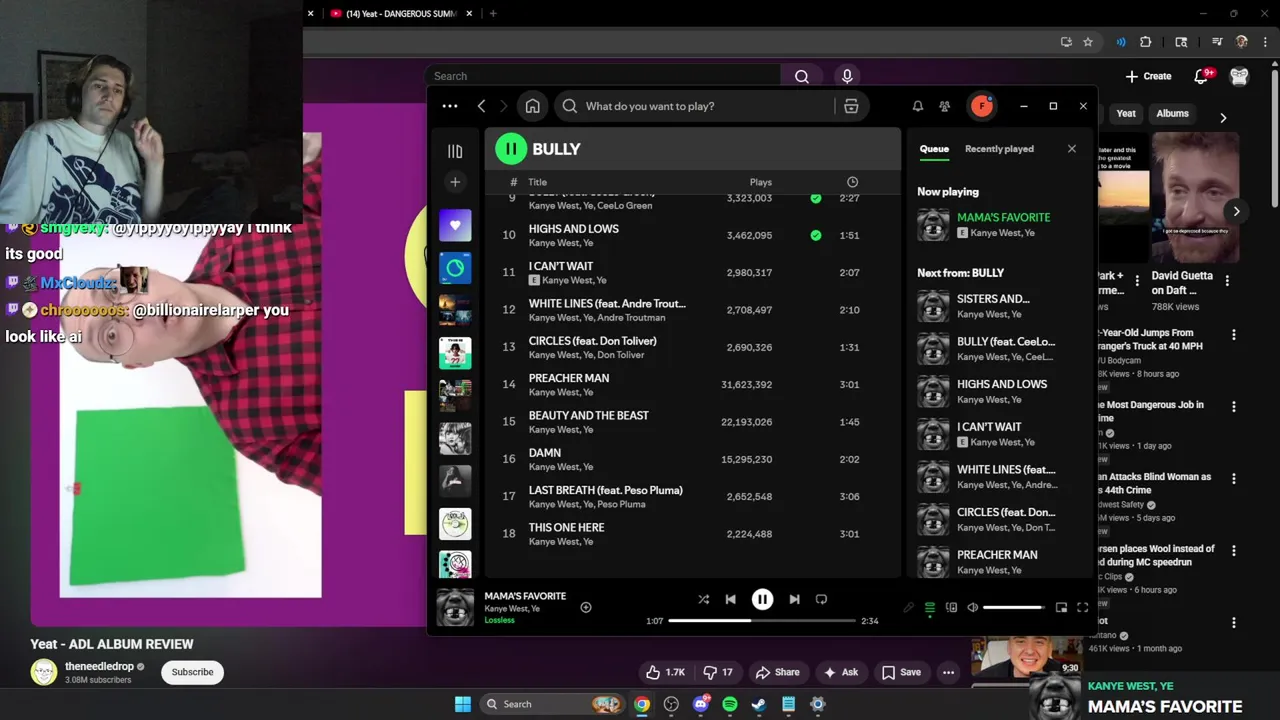Select the Albums chip on YouTube
1280x720 pixels.
tap(1172, 114)
